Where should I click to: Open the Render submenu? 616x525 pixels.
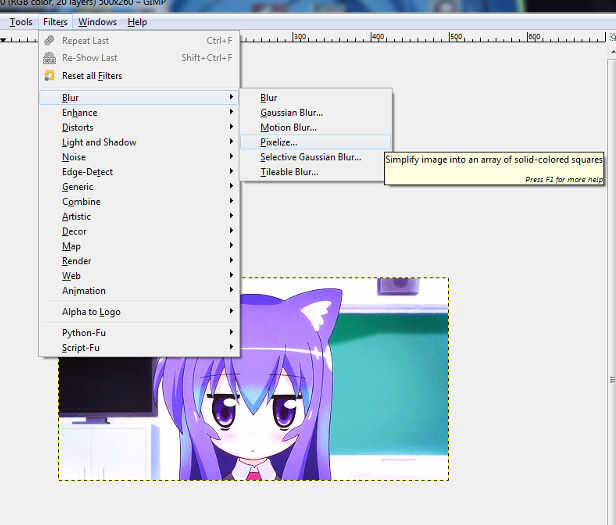[139, 261]
